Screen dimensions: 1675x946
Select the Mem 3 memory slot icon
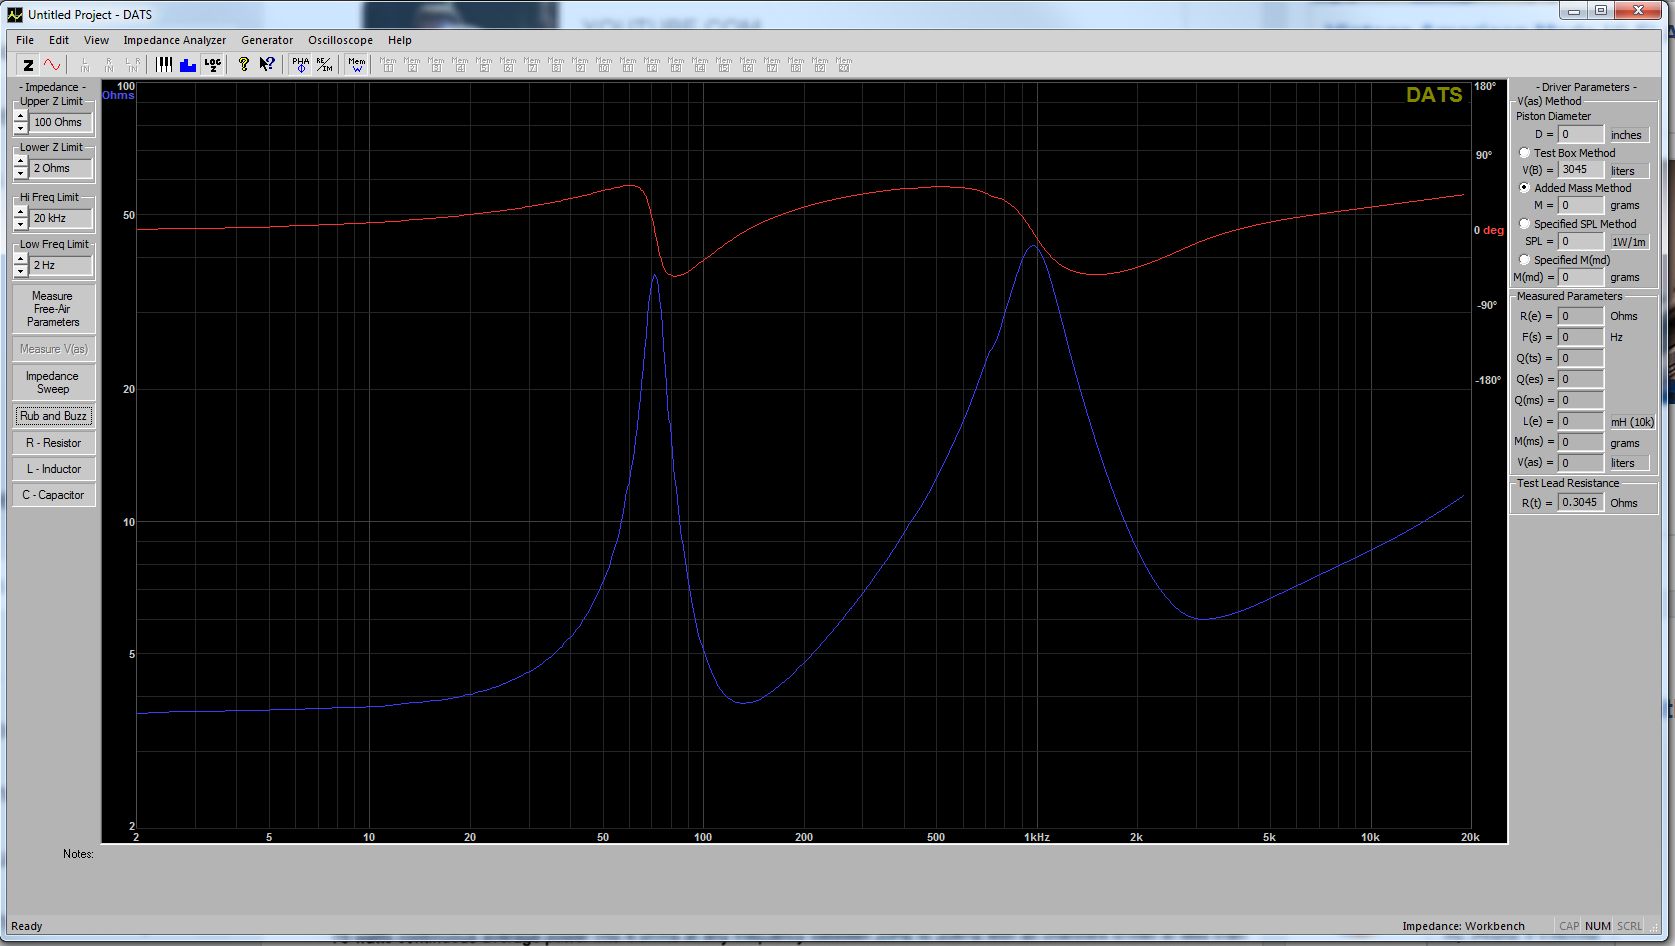click(436, 65)
